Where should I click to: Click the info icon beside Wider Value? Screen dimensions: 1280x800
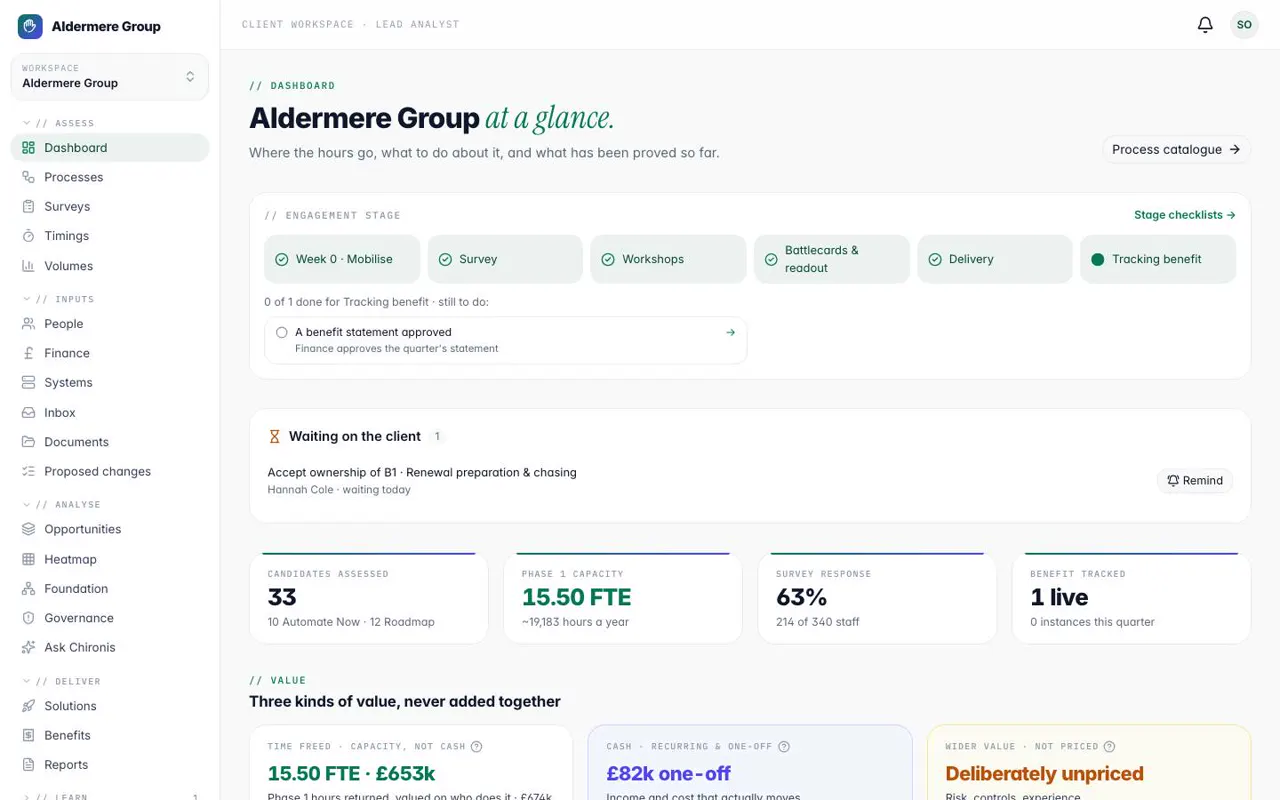(1109, 746)
